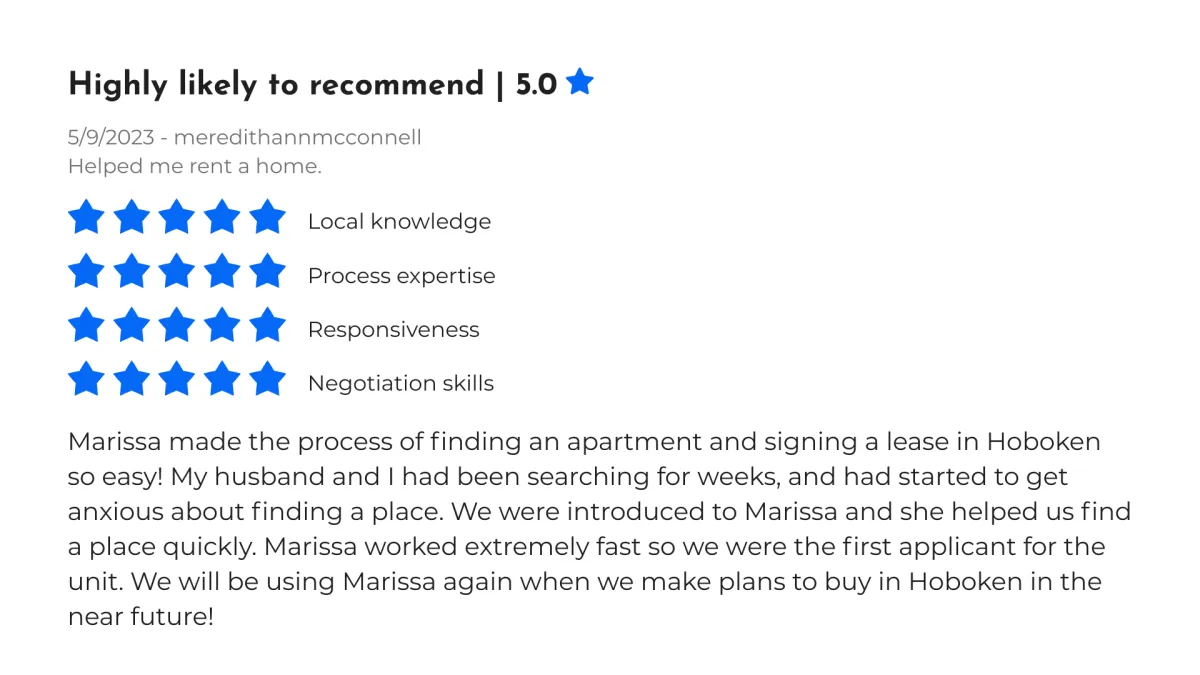Select the first star in Local knowledge row
The height and width of the screenshot is (675, 1200).
pyautogui.click(x=86, y=217)
